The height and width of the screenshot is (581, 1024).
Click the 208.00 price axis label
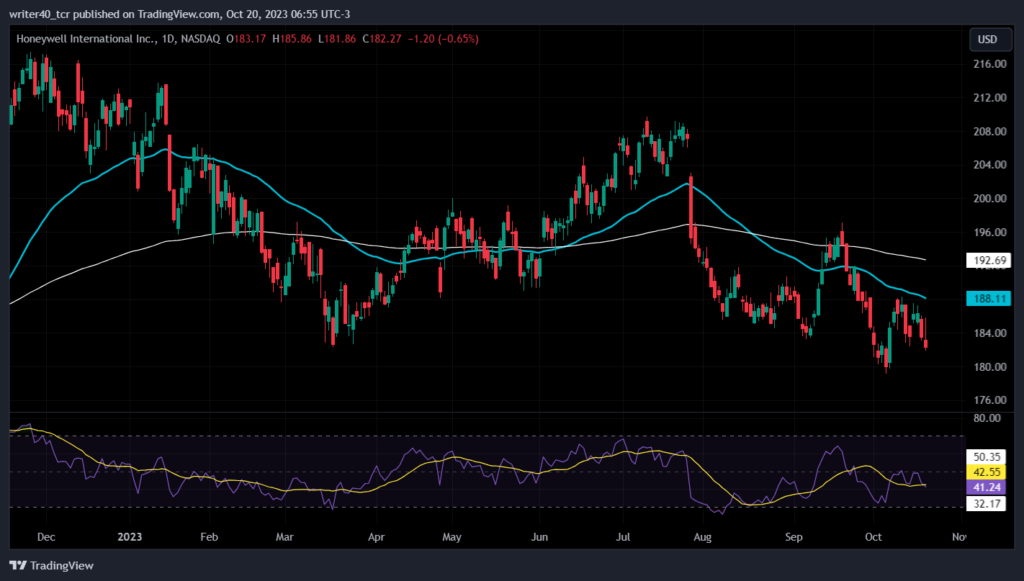pos(989,131)
